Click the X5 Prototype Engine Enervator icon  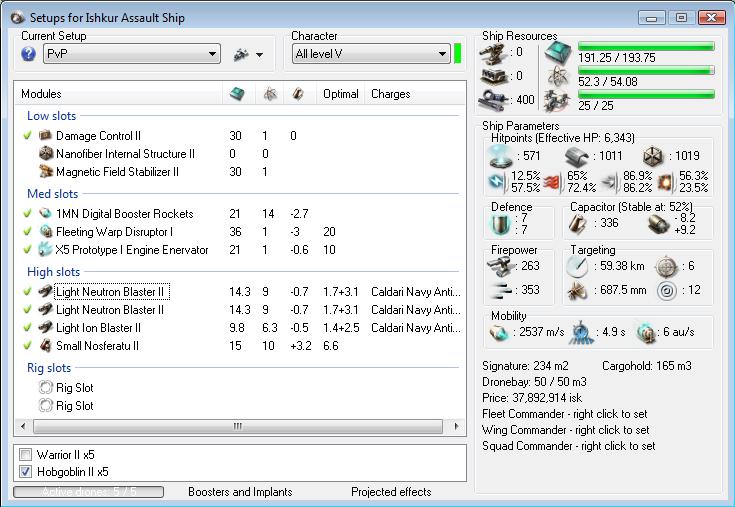pyautogui.click(x=45, y=250)
